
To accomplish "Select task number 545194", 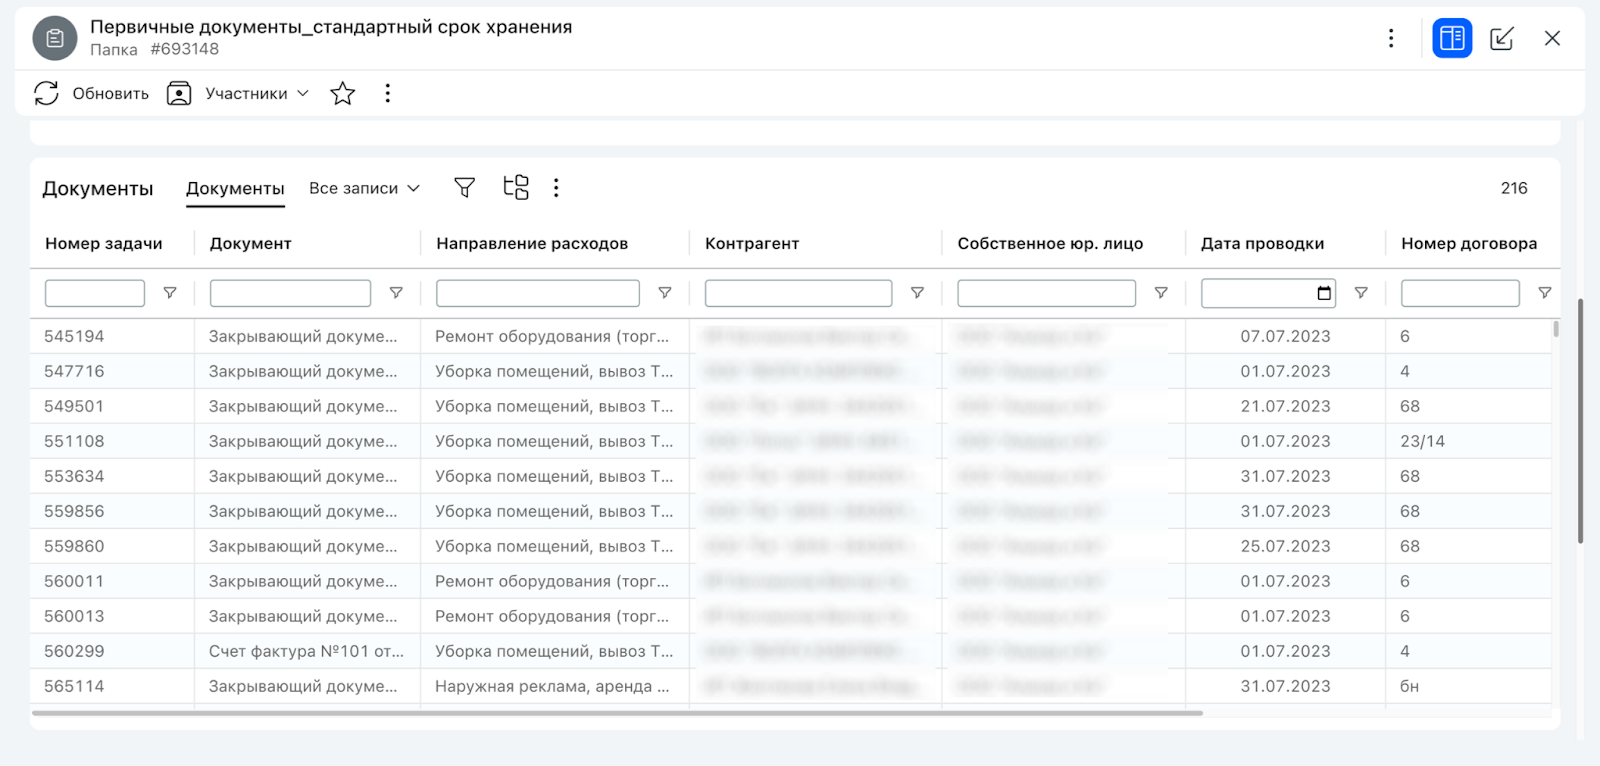I will click(74, 336).
